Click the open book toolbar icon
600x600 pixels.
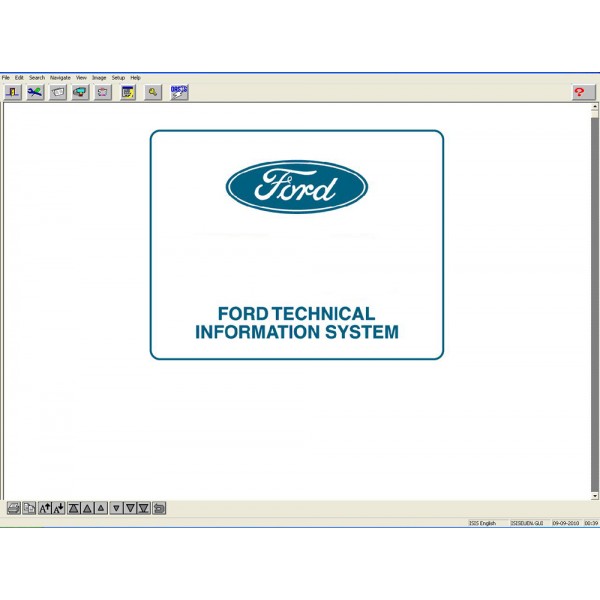click(58, 92)
